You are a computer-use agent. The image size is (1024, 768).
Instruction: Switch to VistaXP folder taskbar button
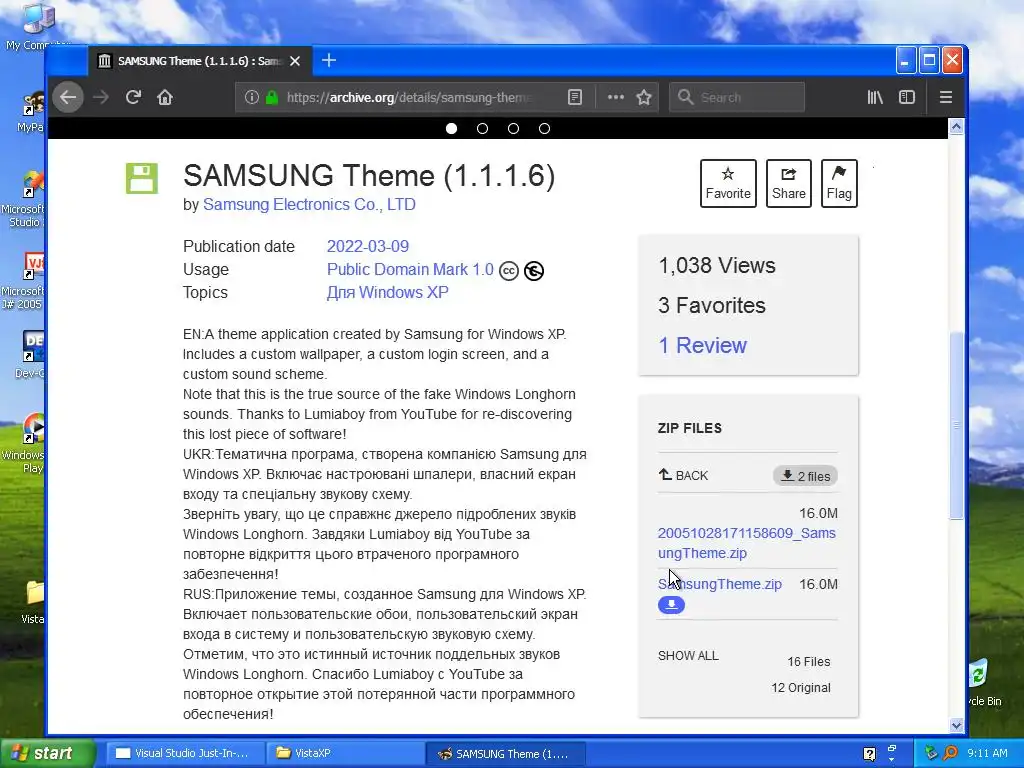344,754
